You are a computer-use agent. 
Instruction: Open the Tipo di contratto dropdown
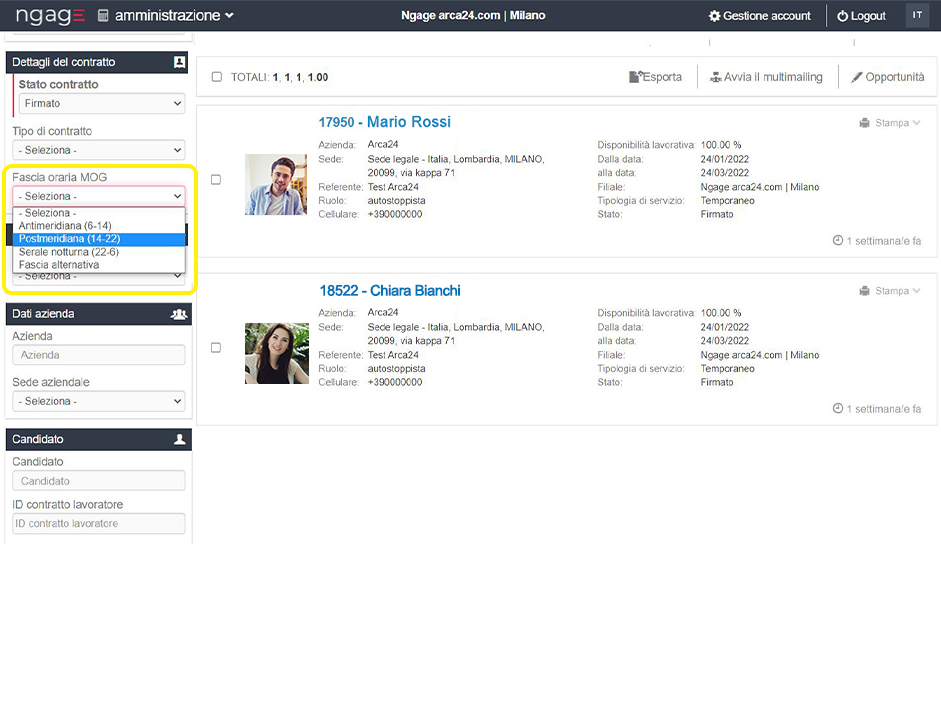98,150
